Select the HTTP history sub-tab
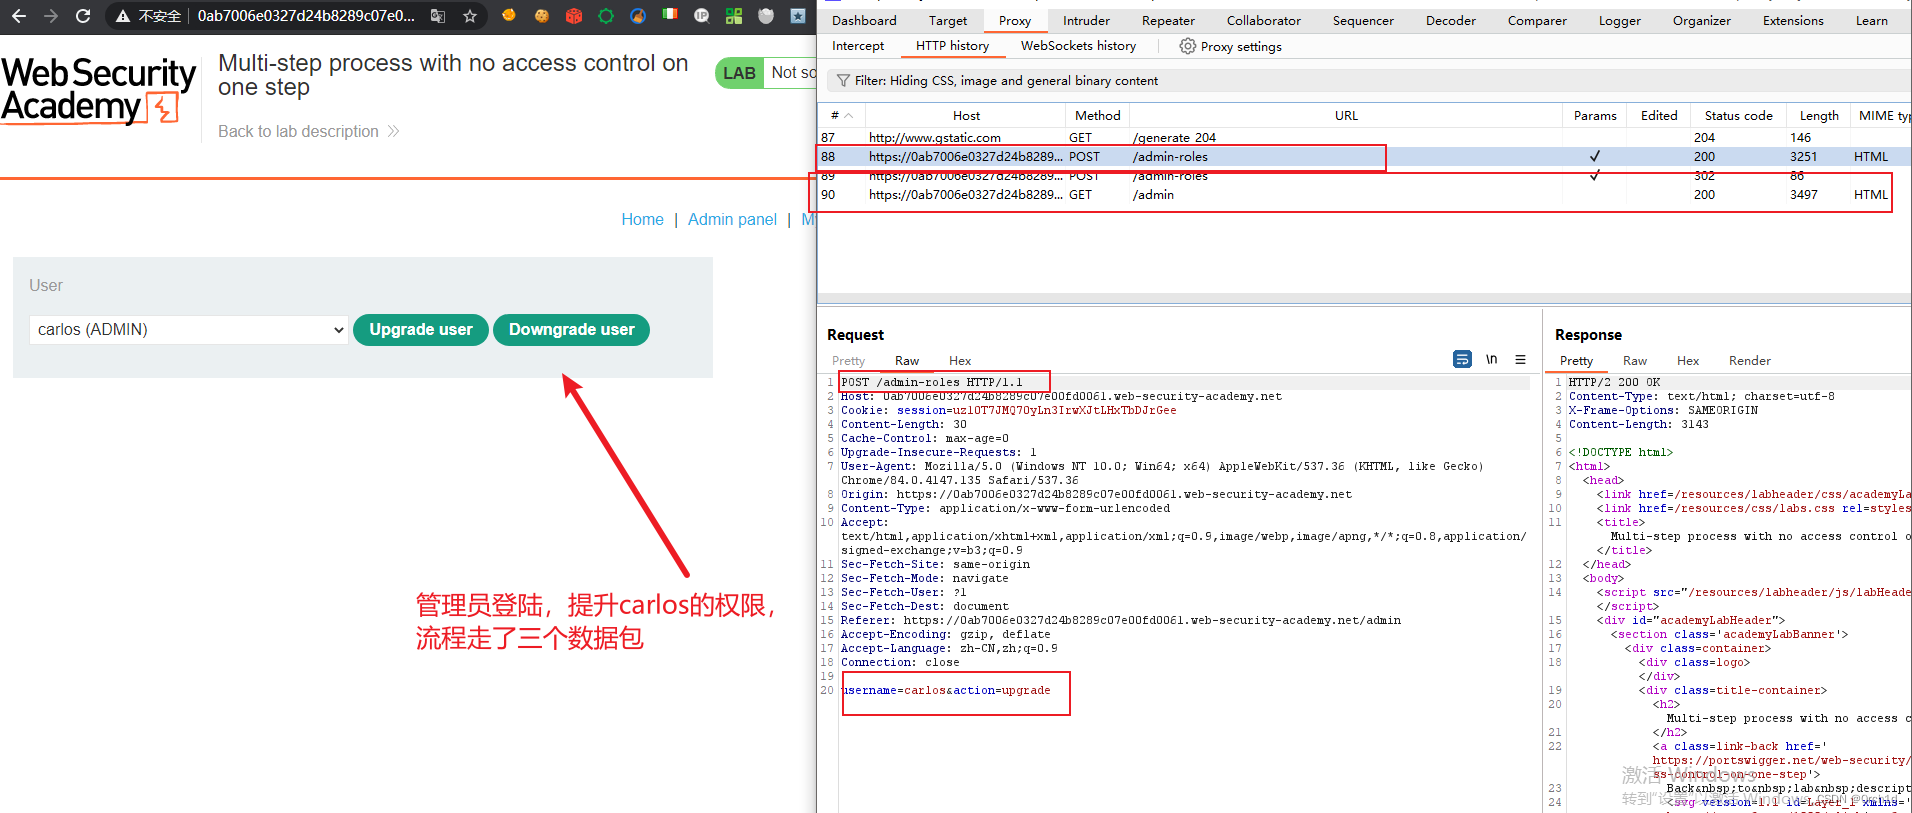1912x813 pixels. tap(952, 46)
